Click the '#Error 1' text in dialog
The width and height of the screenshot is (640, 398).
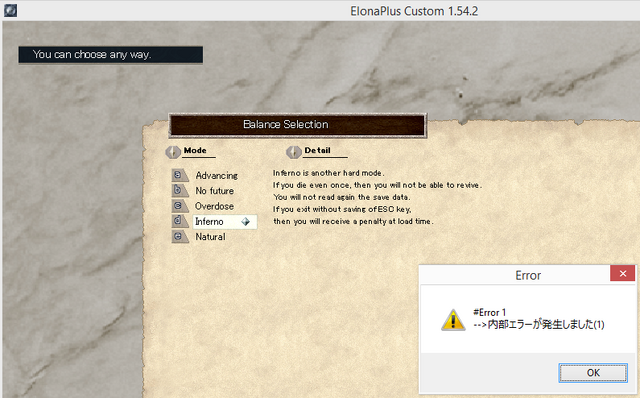point(489,313)
